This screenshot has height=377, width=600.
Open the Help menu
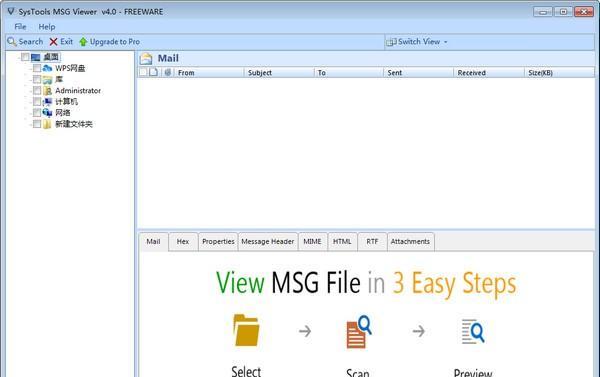[x=47, y=27]
